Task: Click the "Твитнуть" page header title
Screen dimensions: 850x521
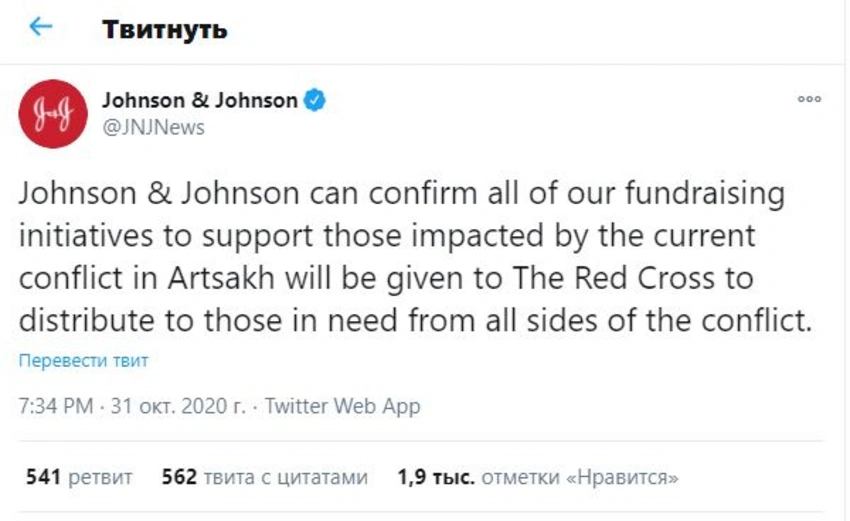Action: click(x=164, y=29)
